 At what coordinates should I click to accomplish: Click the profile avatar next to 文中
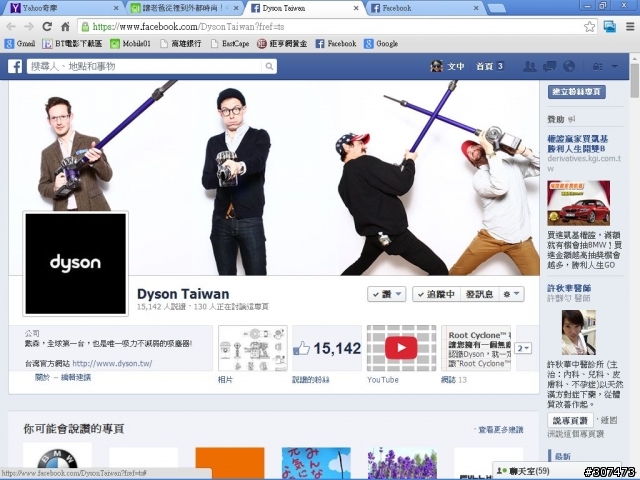(436, 66)
